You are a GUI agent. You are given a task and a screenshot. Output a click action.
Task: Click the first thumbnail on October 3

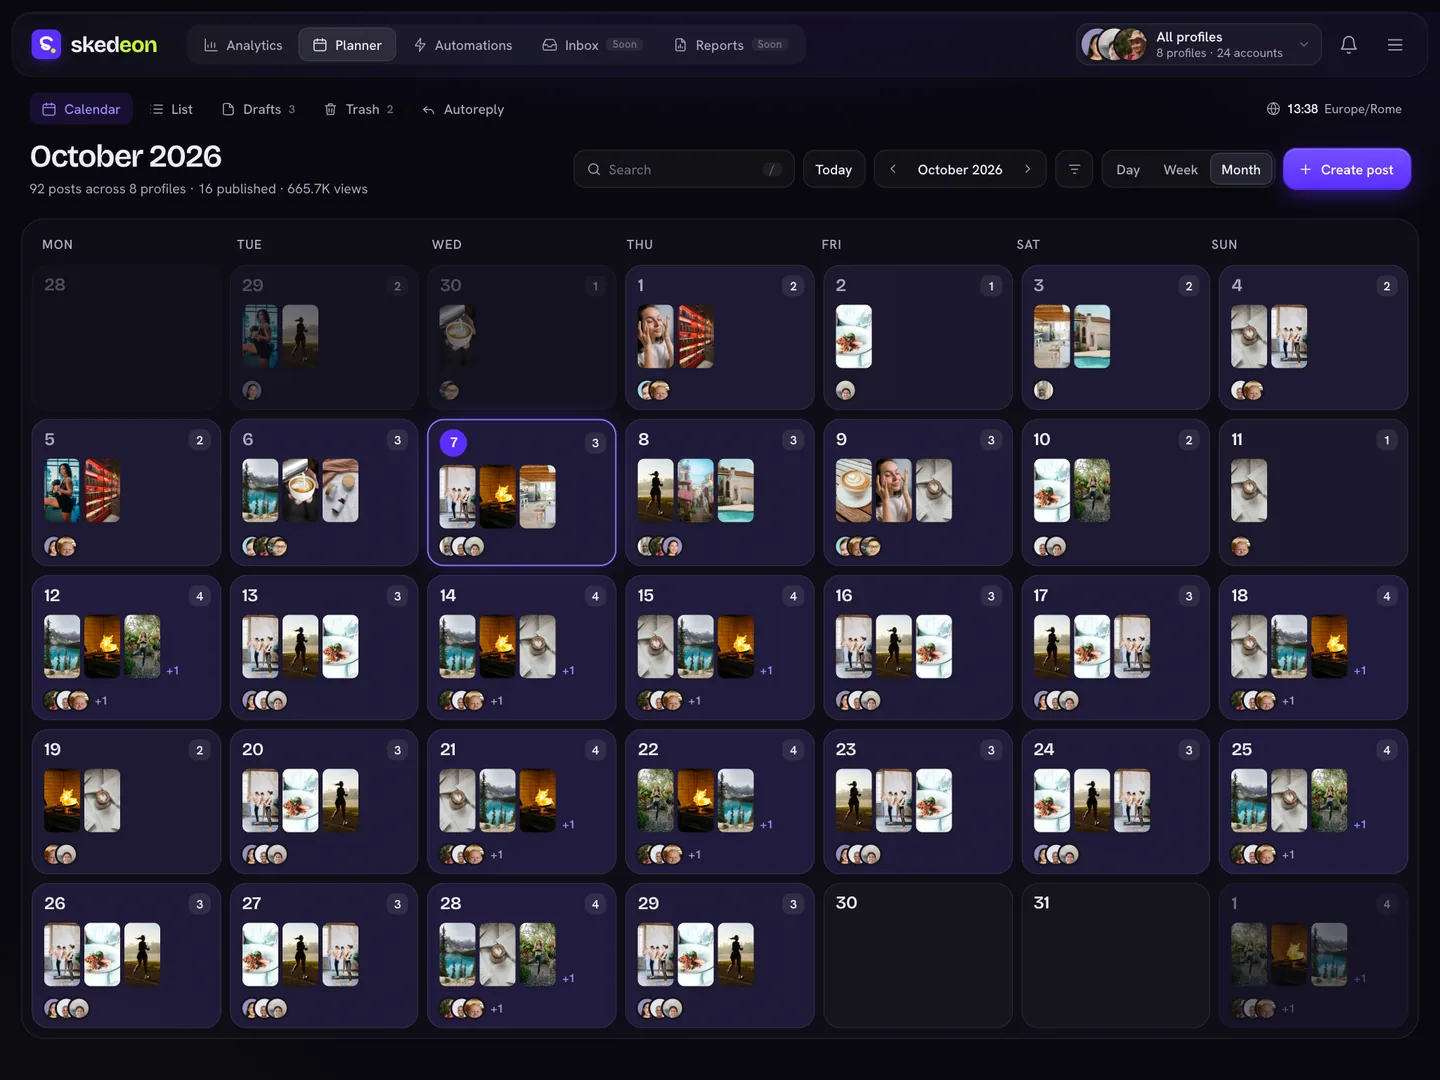coord(1051,336)
